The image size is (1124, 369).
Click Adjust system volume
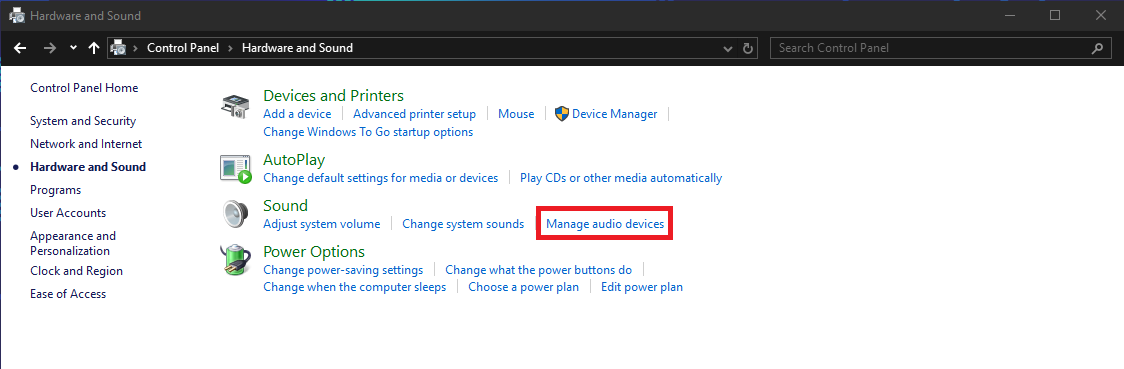(x=321, y=224)
